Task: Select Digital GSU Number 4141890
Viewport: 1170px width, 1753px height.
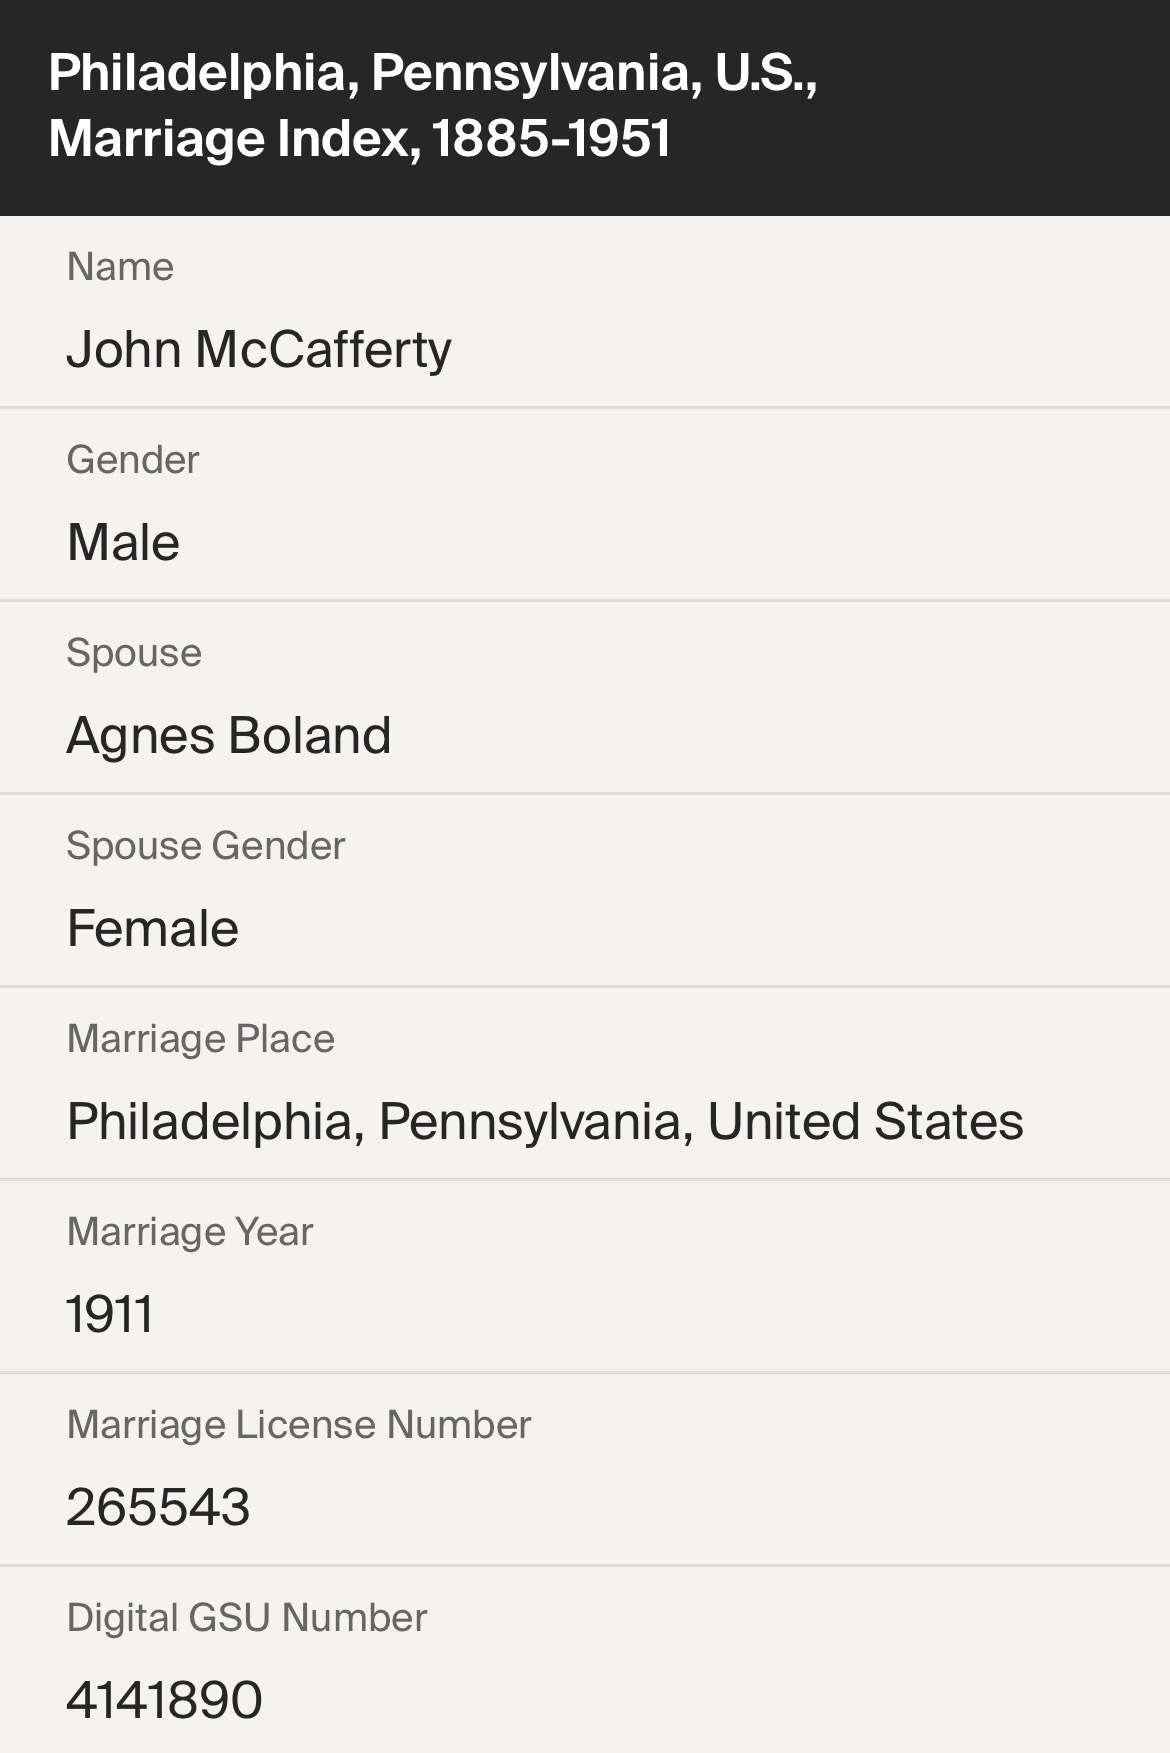Action: tap(164, 1701)
